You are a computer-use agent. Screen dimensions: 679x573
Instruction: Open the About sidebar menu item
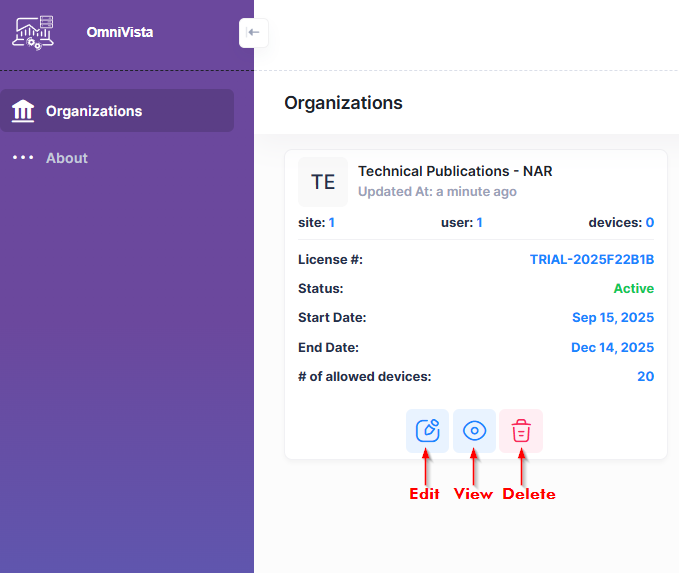click(x=66, y=158)
